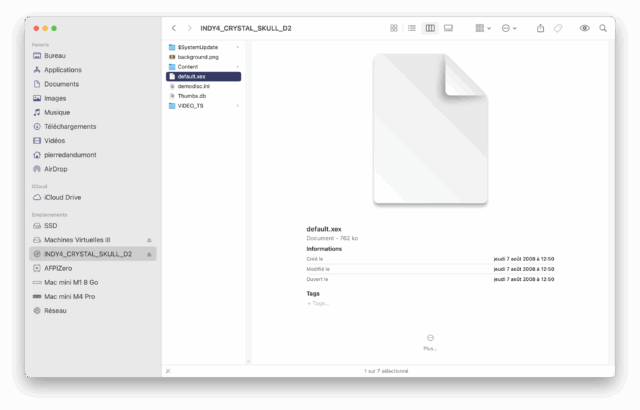Select the Content folder
Image resolution: width=640 pixels, height=410 pixels.
coord(203,66)
